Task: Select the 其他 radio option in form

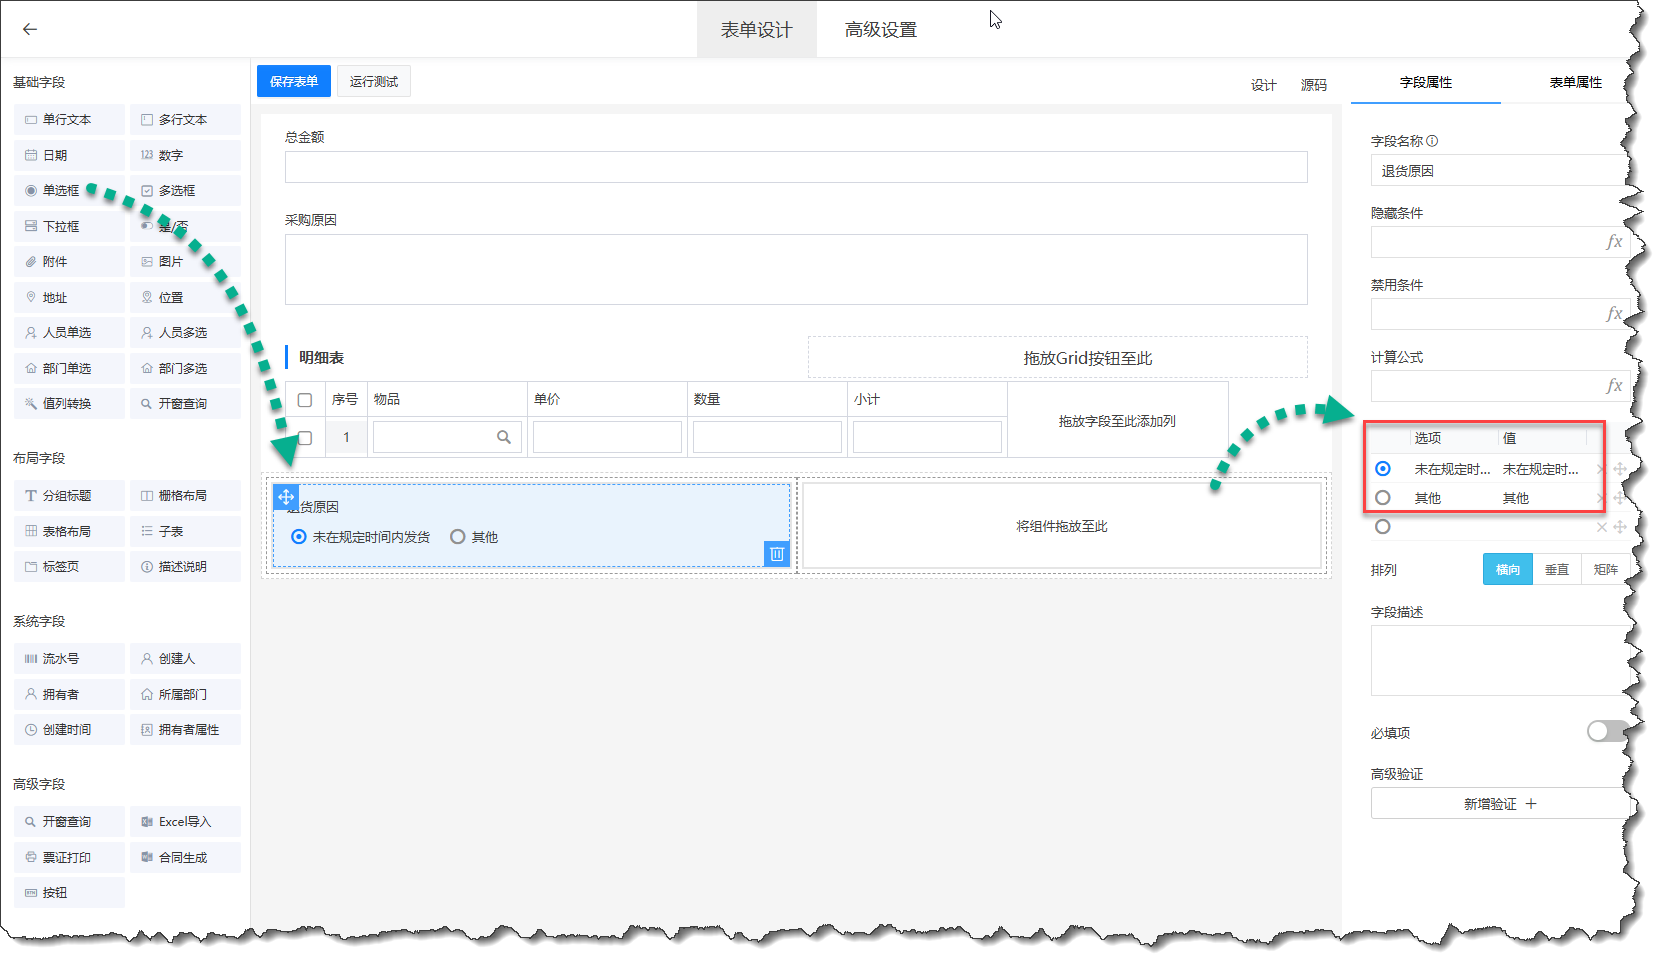Action: coord(458,537)
